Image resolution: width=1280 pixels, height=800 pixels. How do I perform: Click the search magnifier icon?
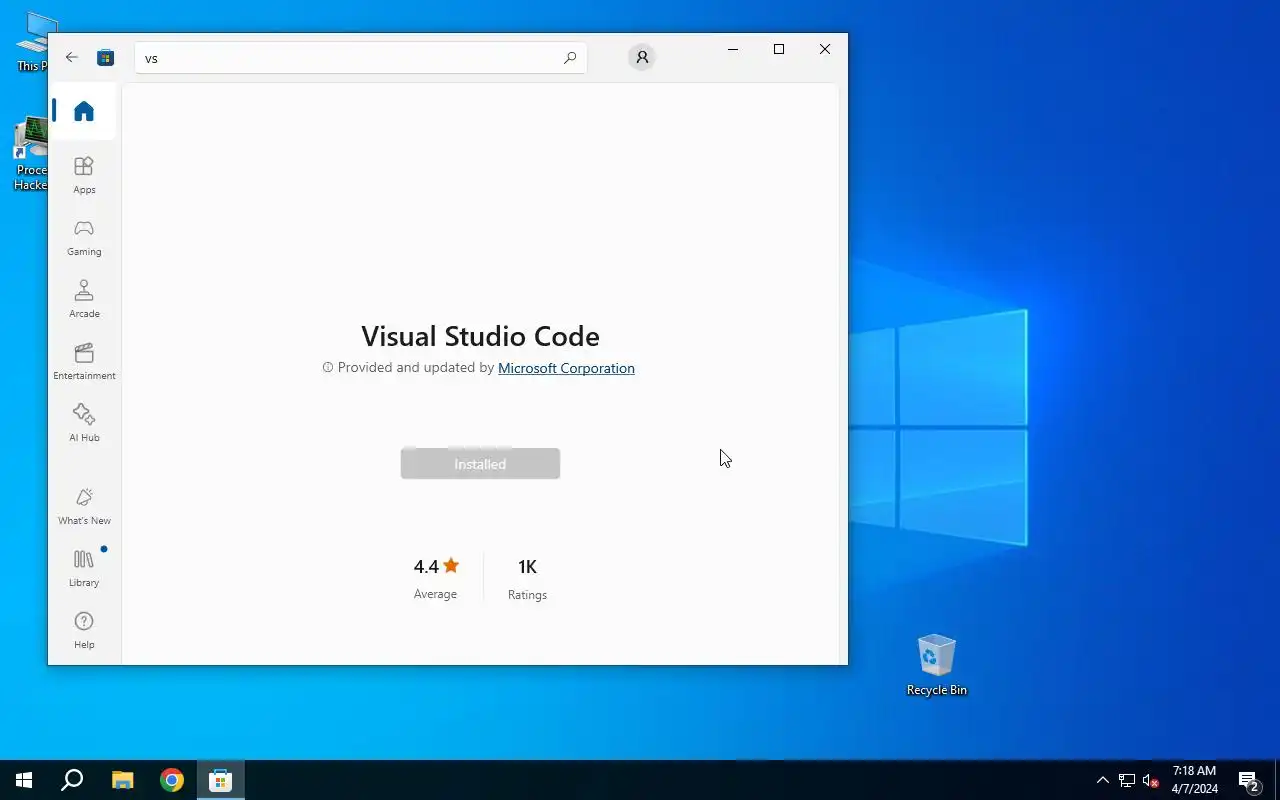click(x=570, y=58)
